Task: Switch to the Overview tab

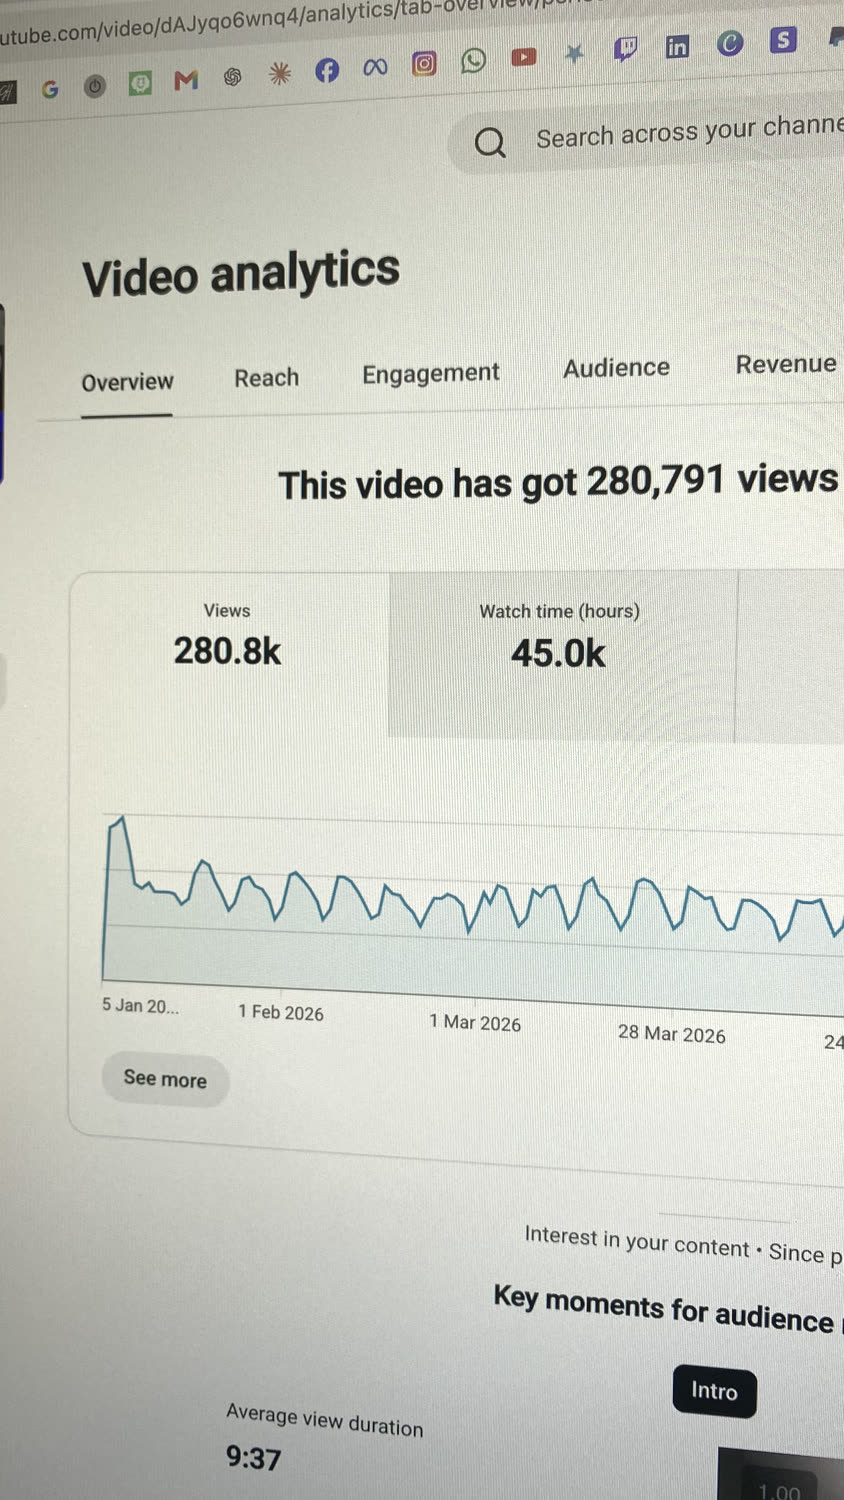Action: tap(127, 382)
